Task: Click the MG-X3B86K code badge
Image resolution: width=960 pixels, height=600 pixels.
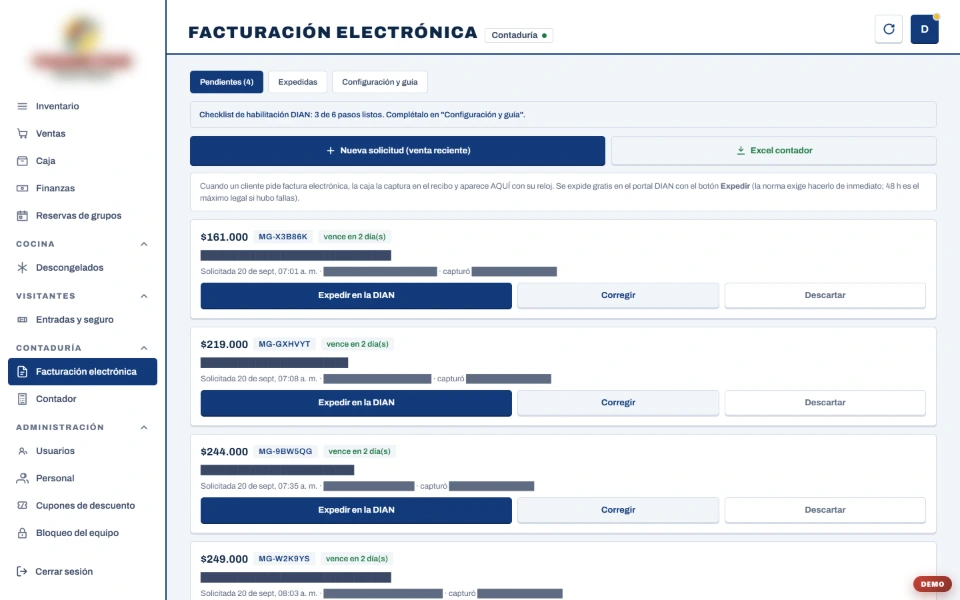Action: tap(283, 237)
